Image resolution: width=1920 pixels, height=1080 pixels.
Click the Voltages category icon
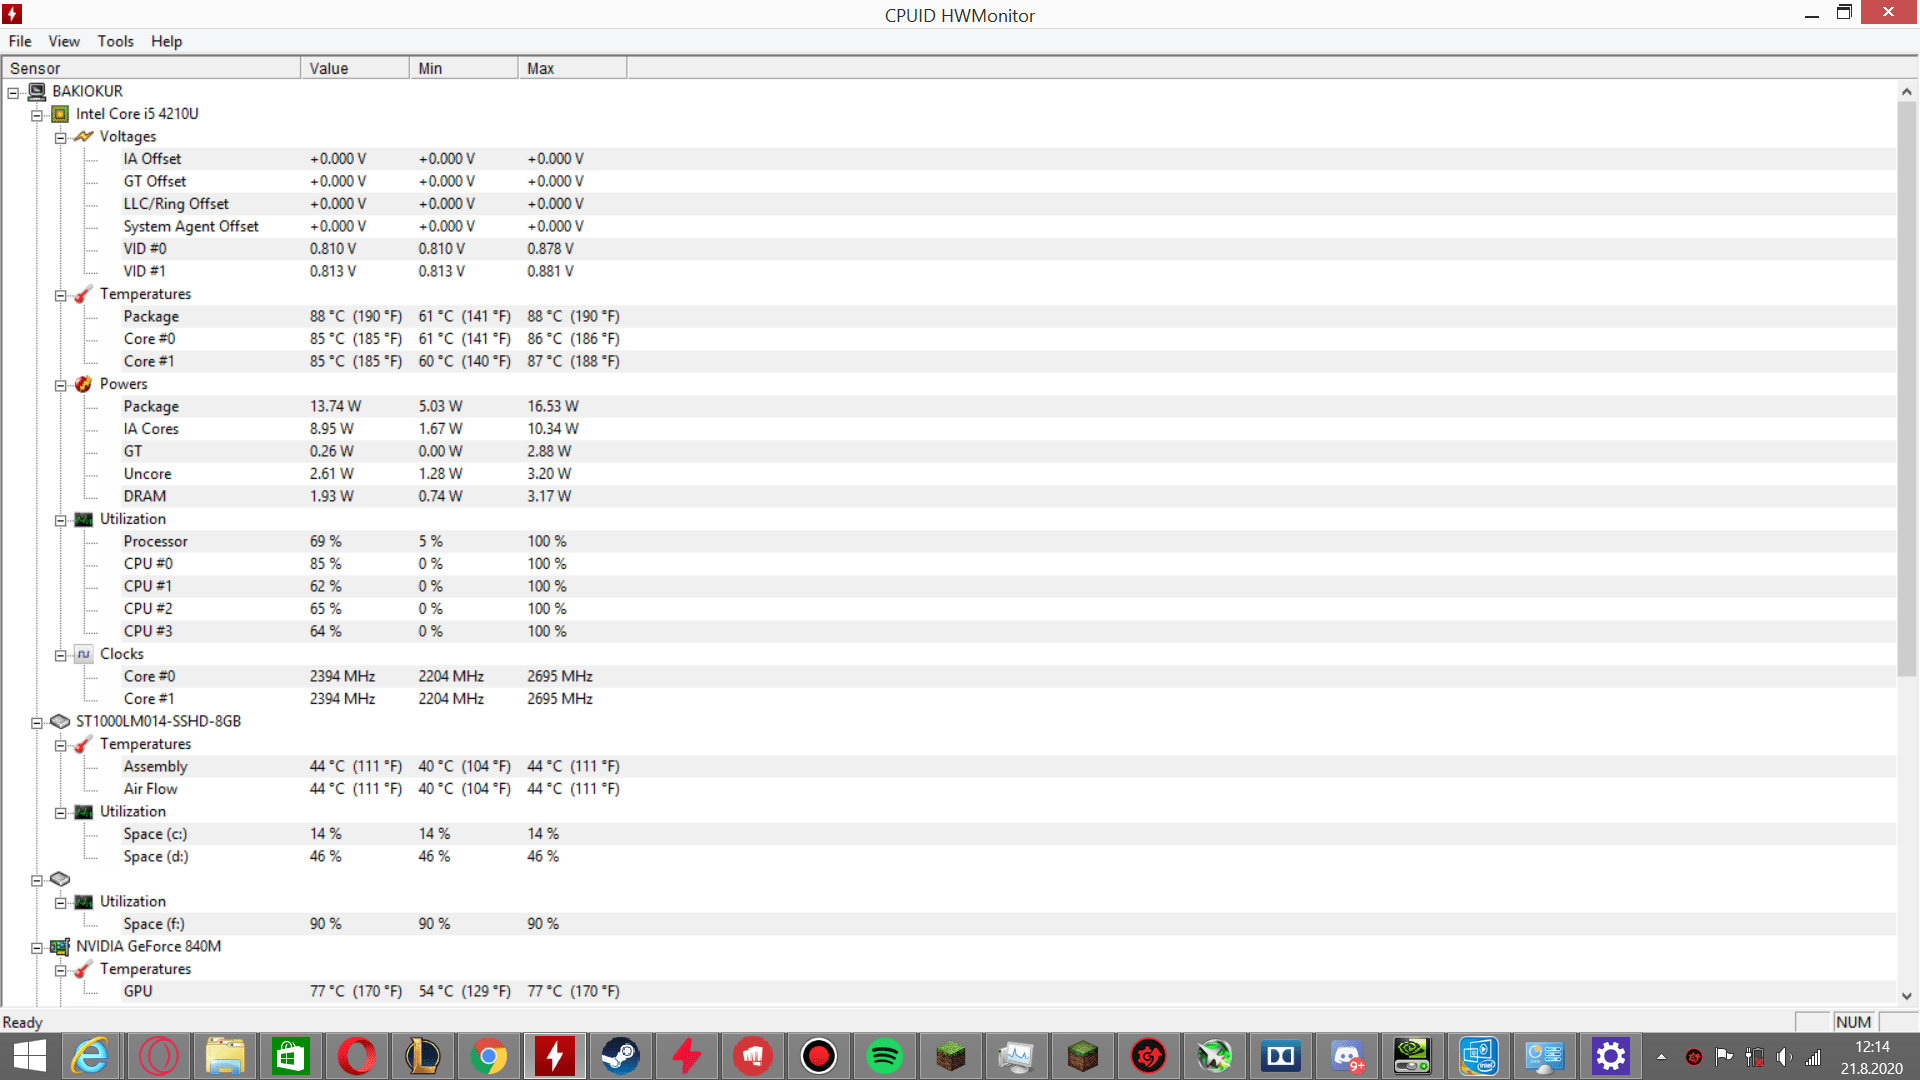point(84,137)
